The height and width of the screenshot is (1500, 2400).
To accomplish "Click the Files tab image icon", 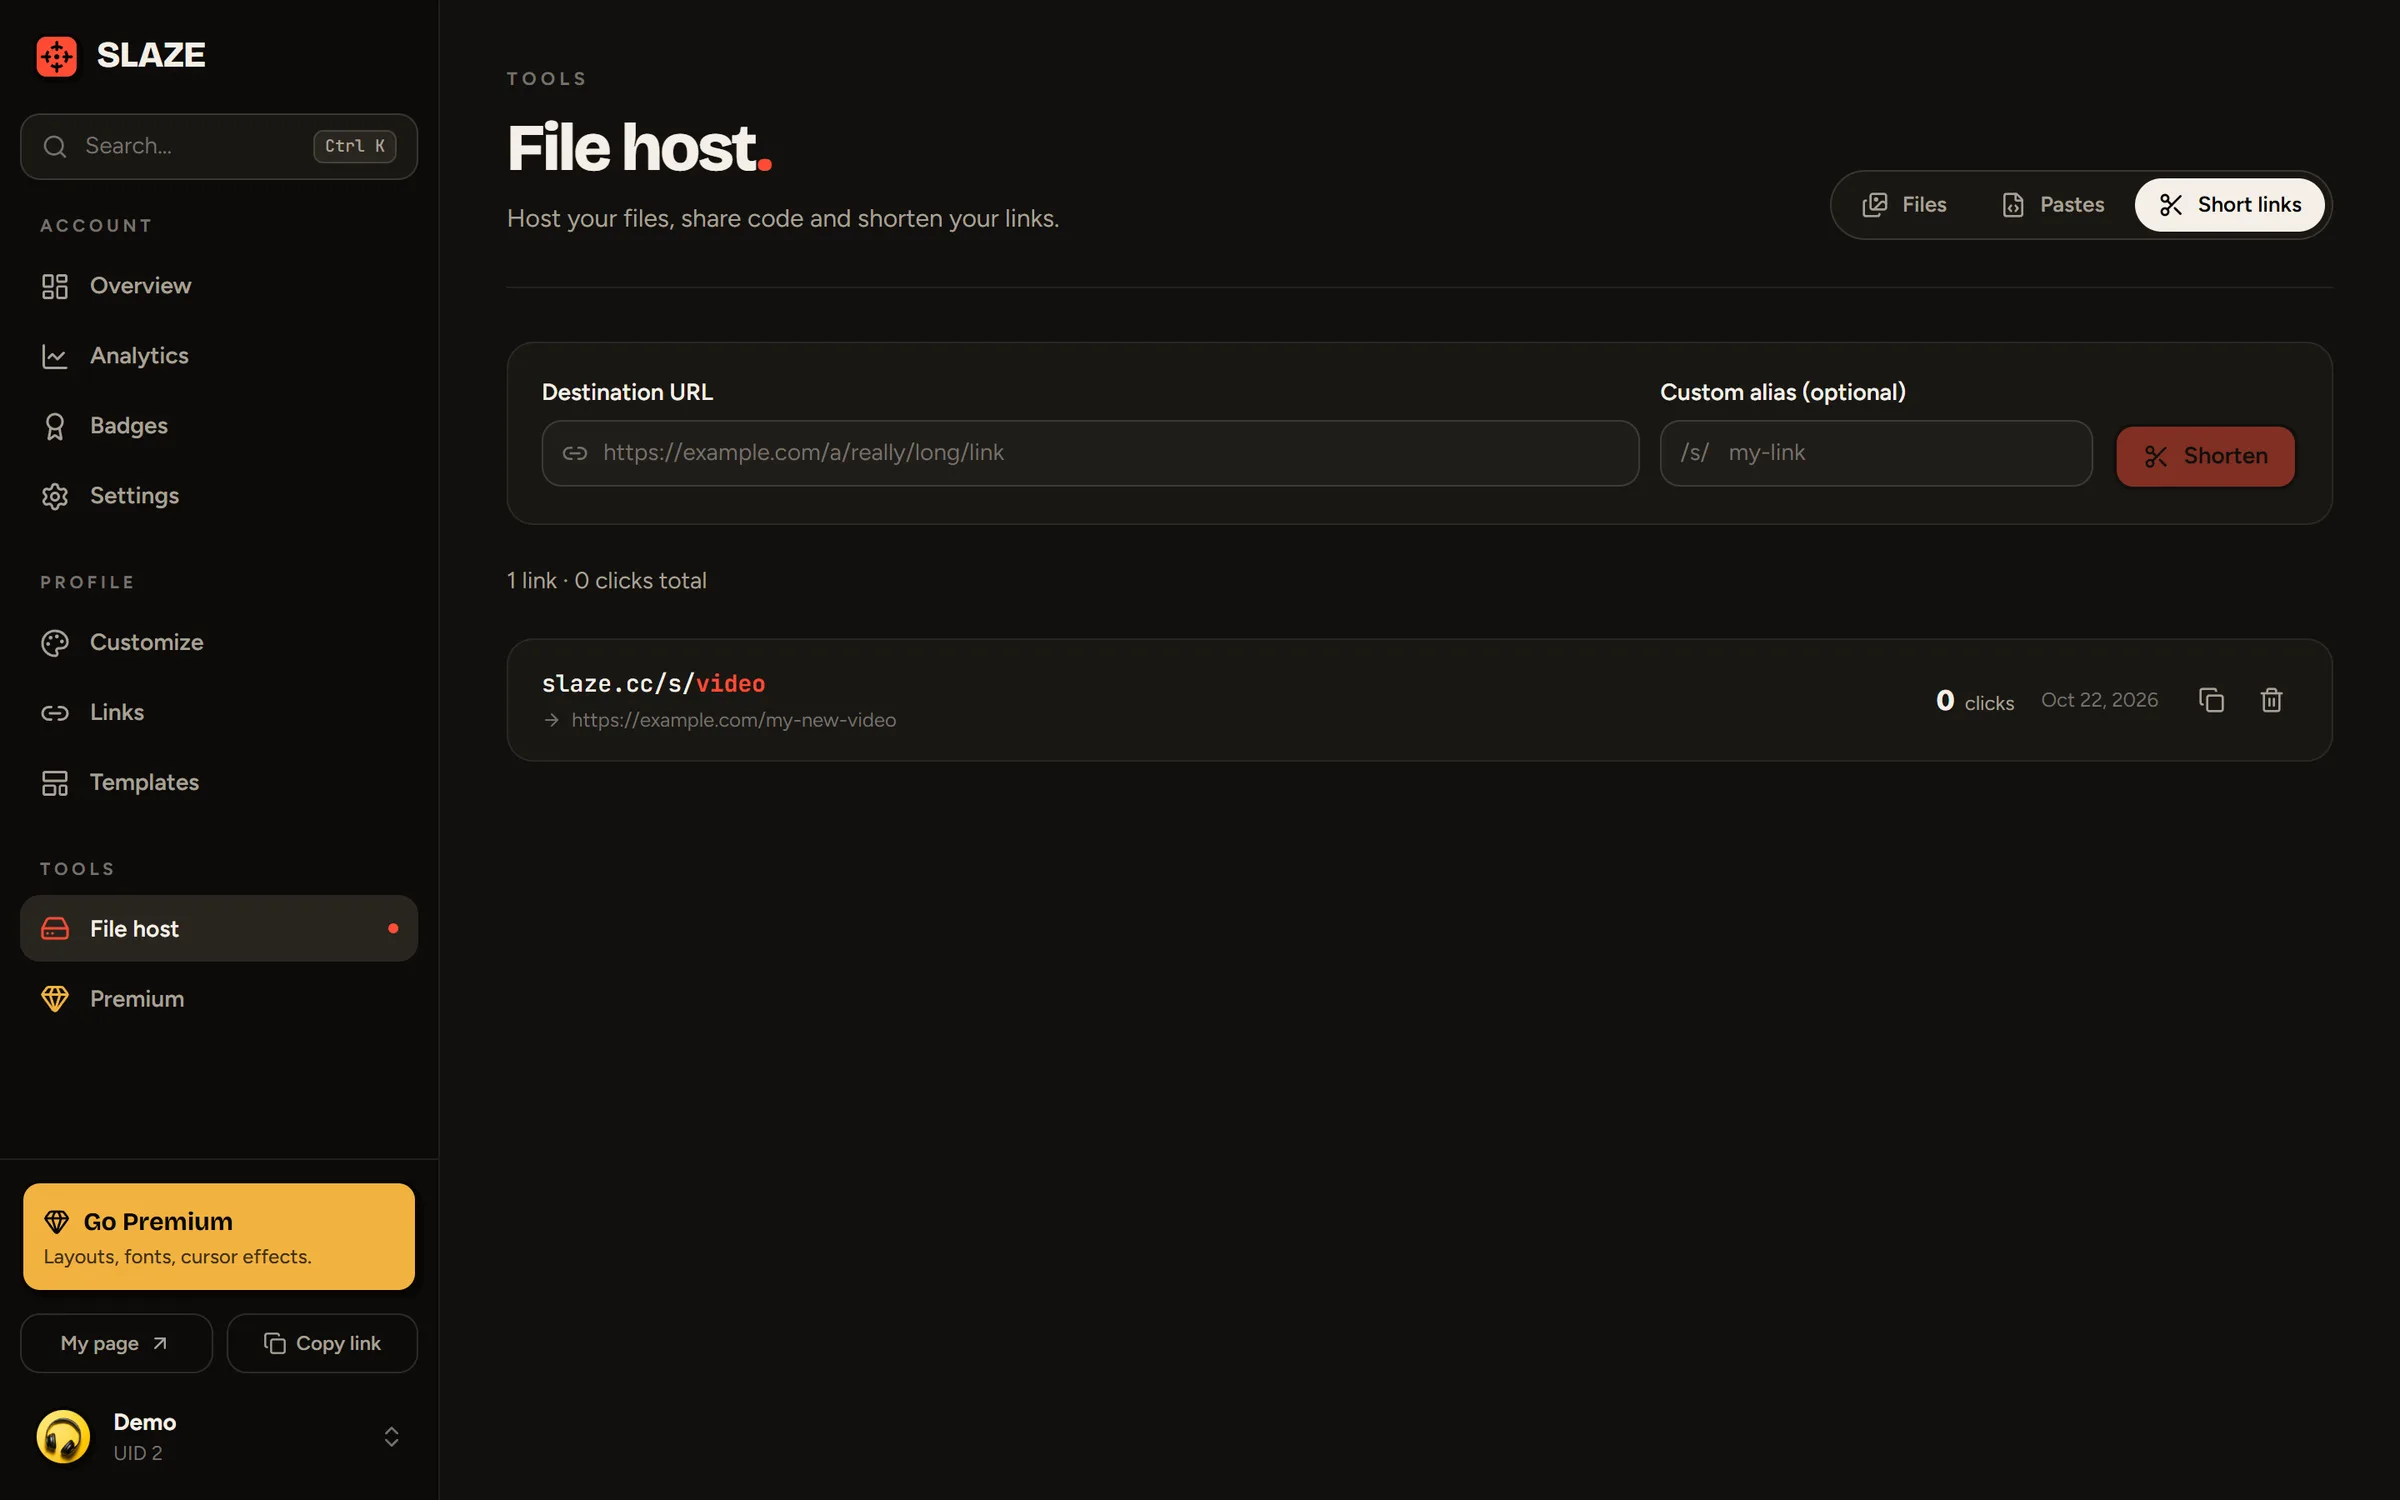I will 1875,205.
